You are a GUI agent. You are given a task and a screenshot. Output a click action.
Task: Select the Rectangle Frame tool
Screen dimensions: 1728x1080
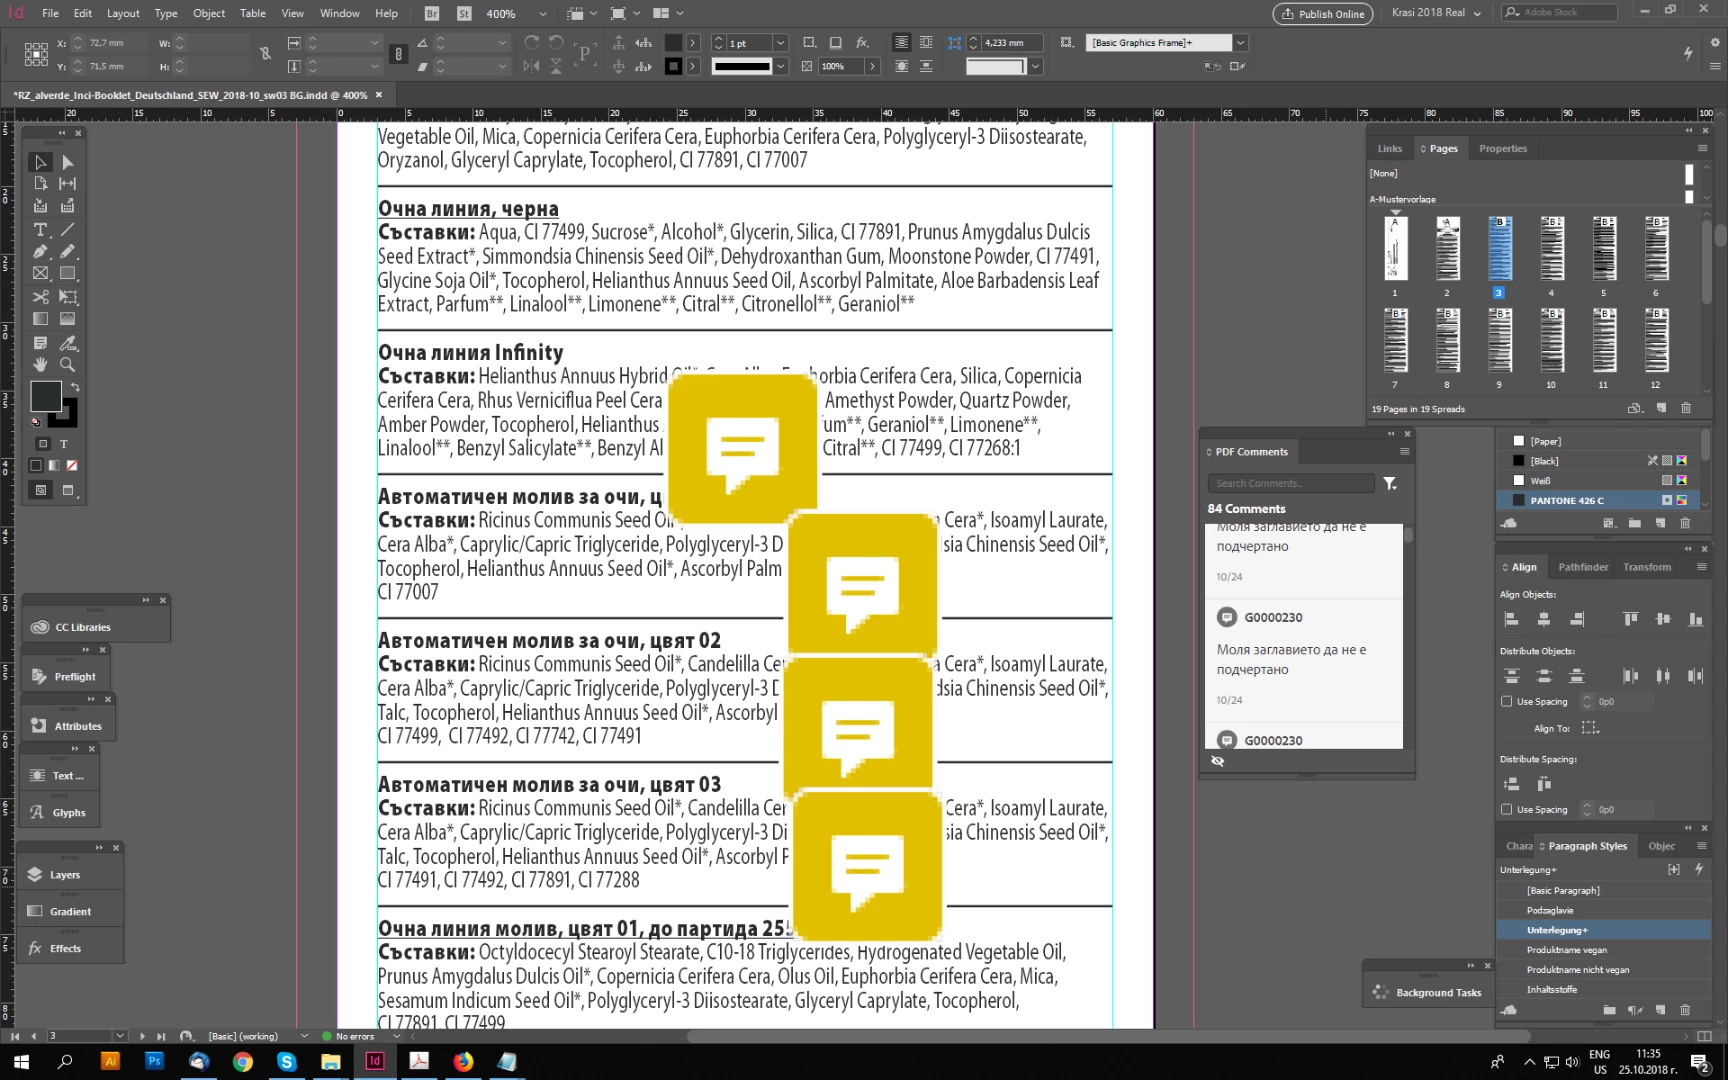coord(40,273)
